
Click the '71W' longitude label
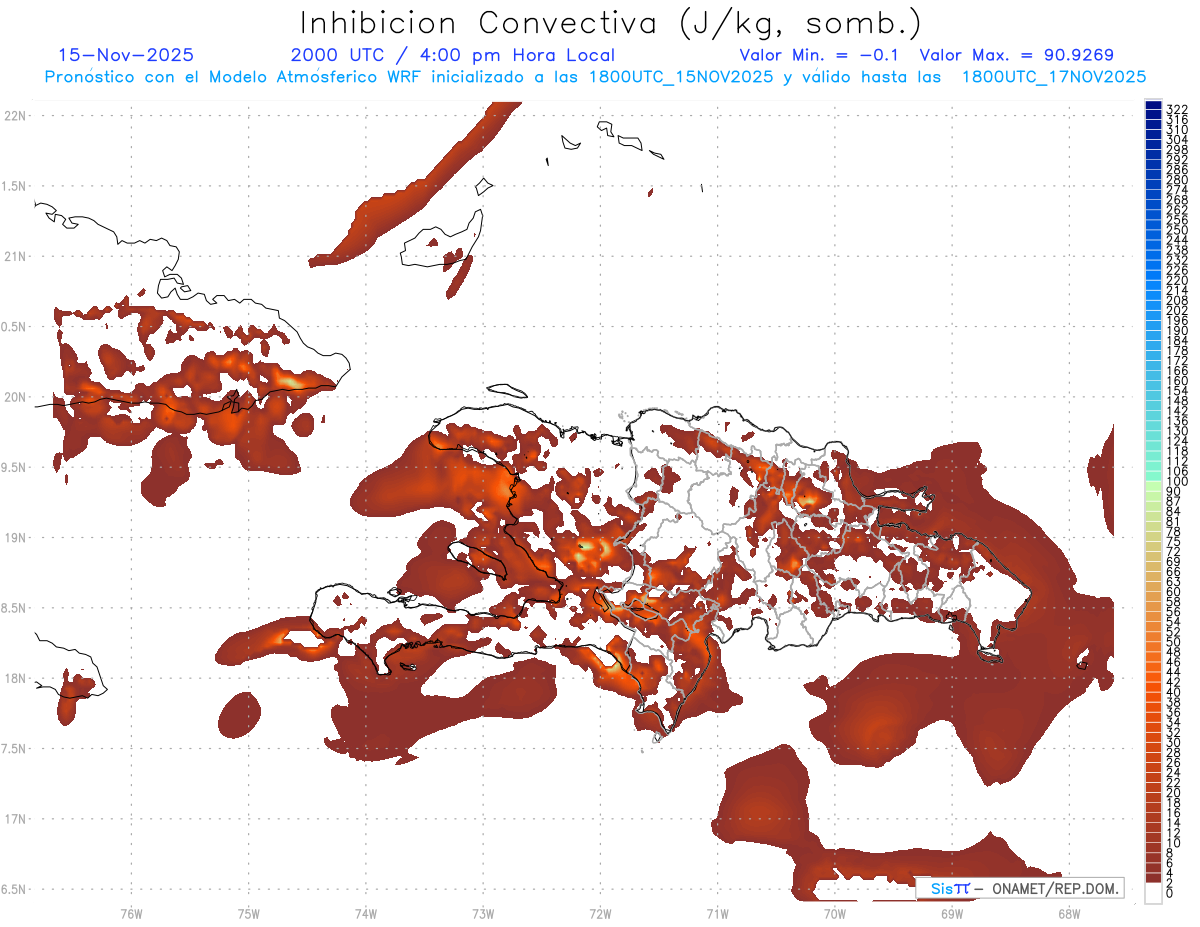[x=717, y=913]
